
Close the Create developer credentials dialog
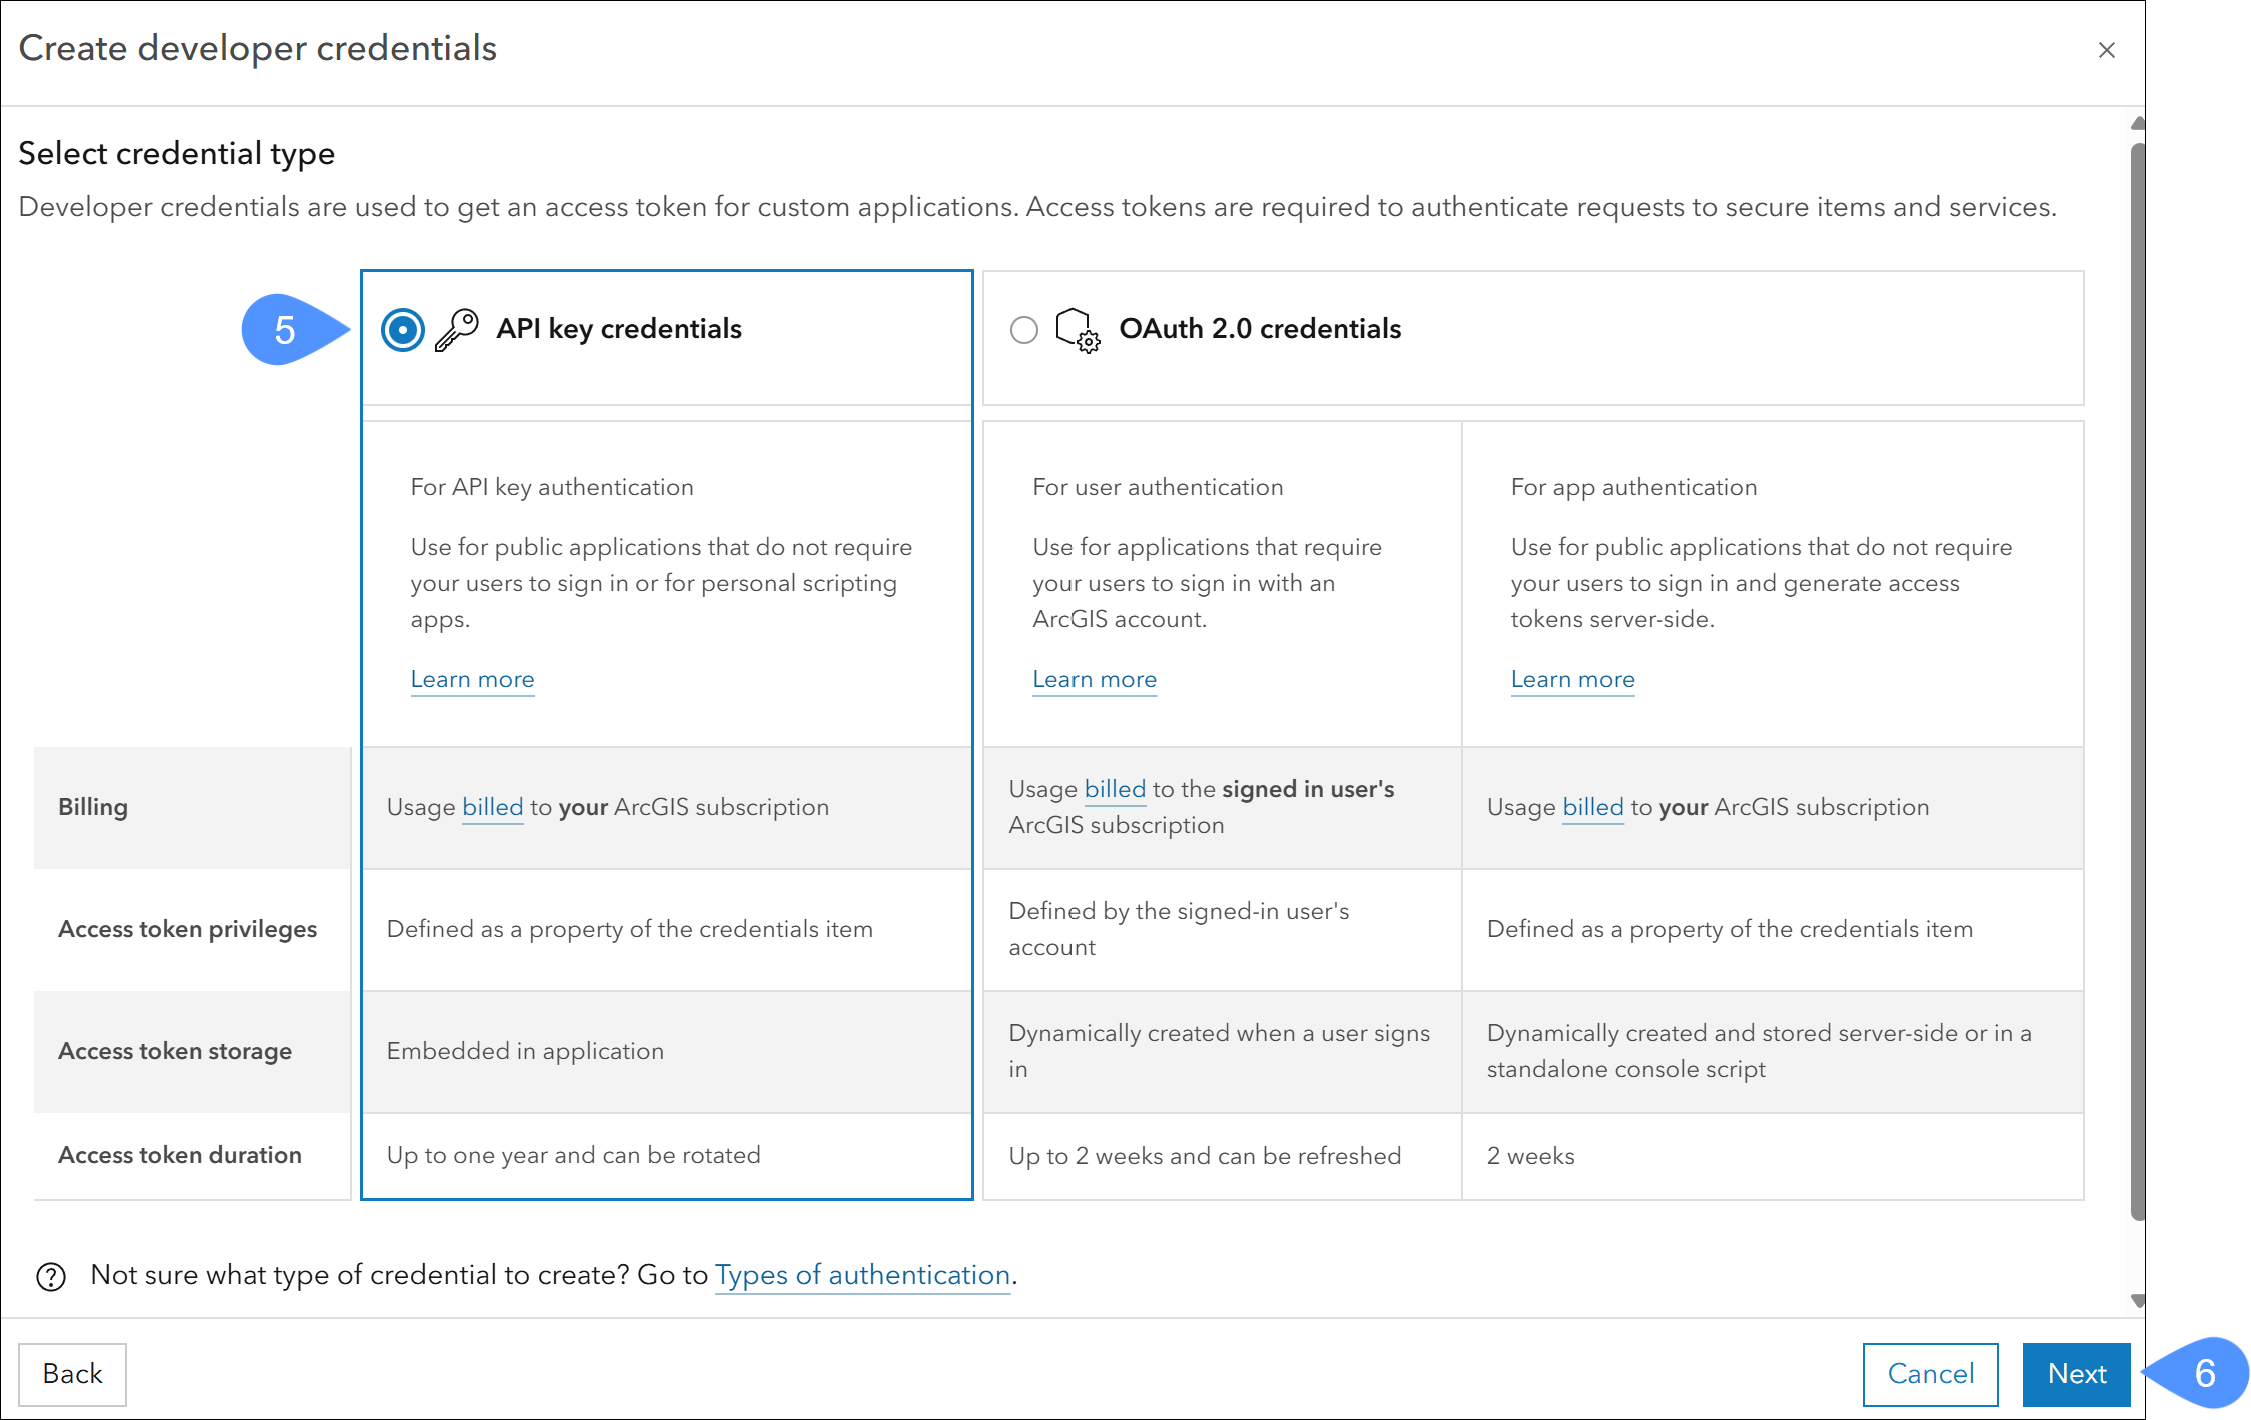[x=2106, y=50]
